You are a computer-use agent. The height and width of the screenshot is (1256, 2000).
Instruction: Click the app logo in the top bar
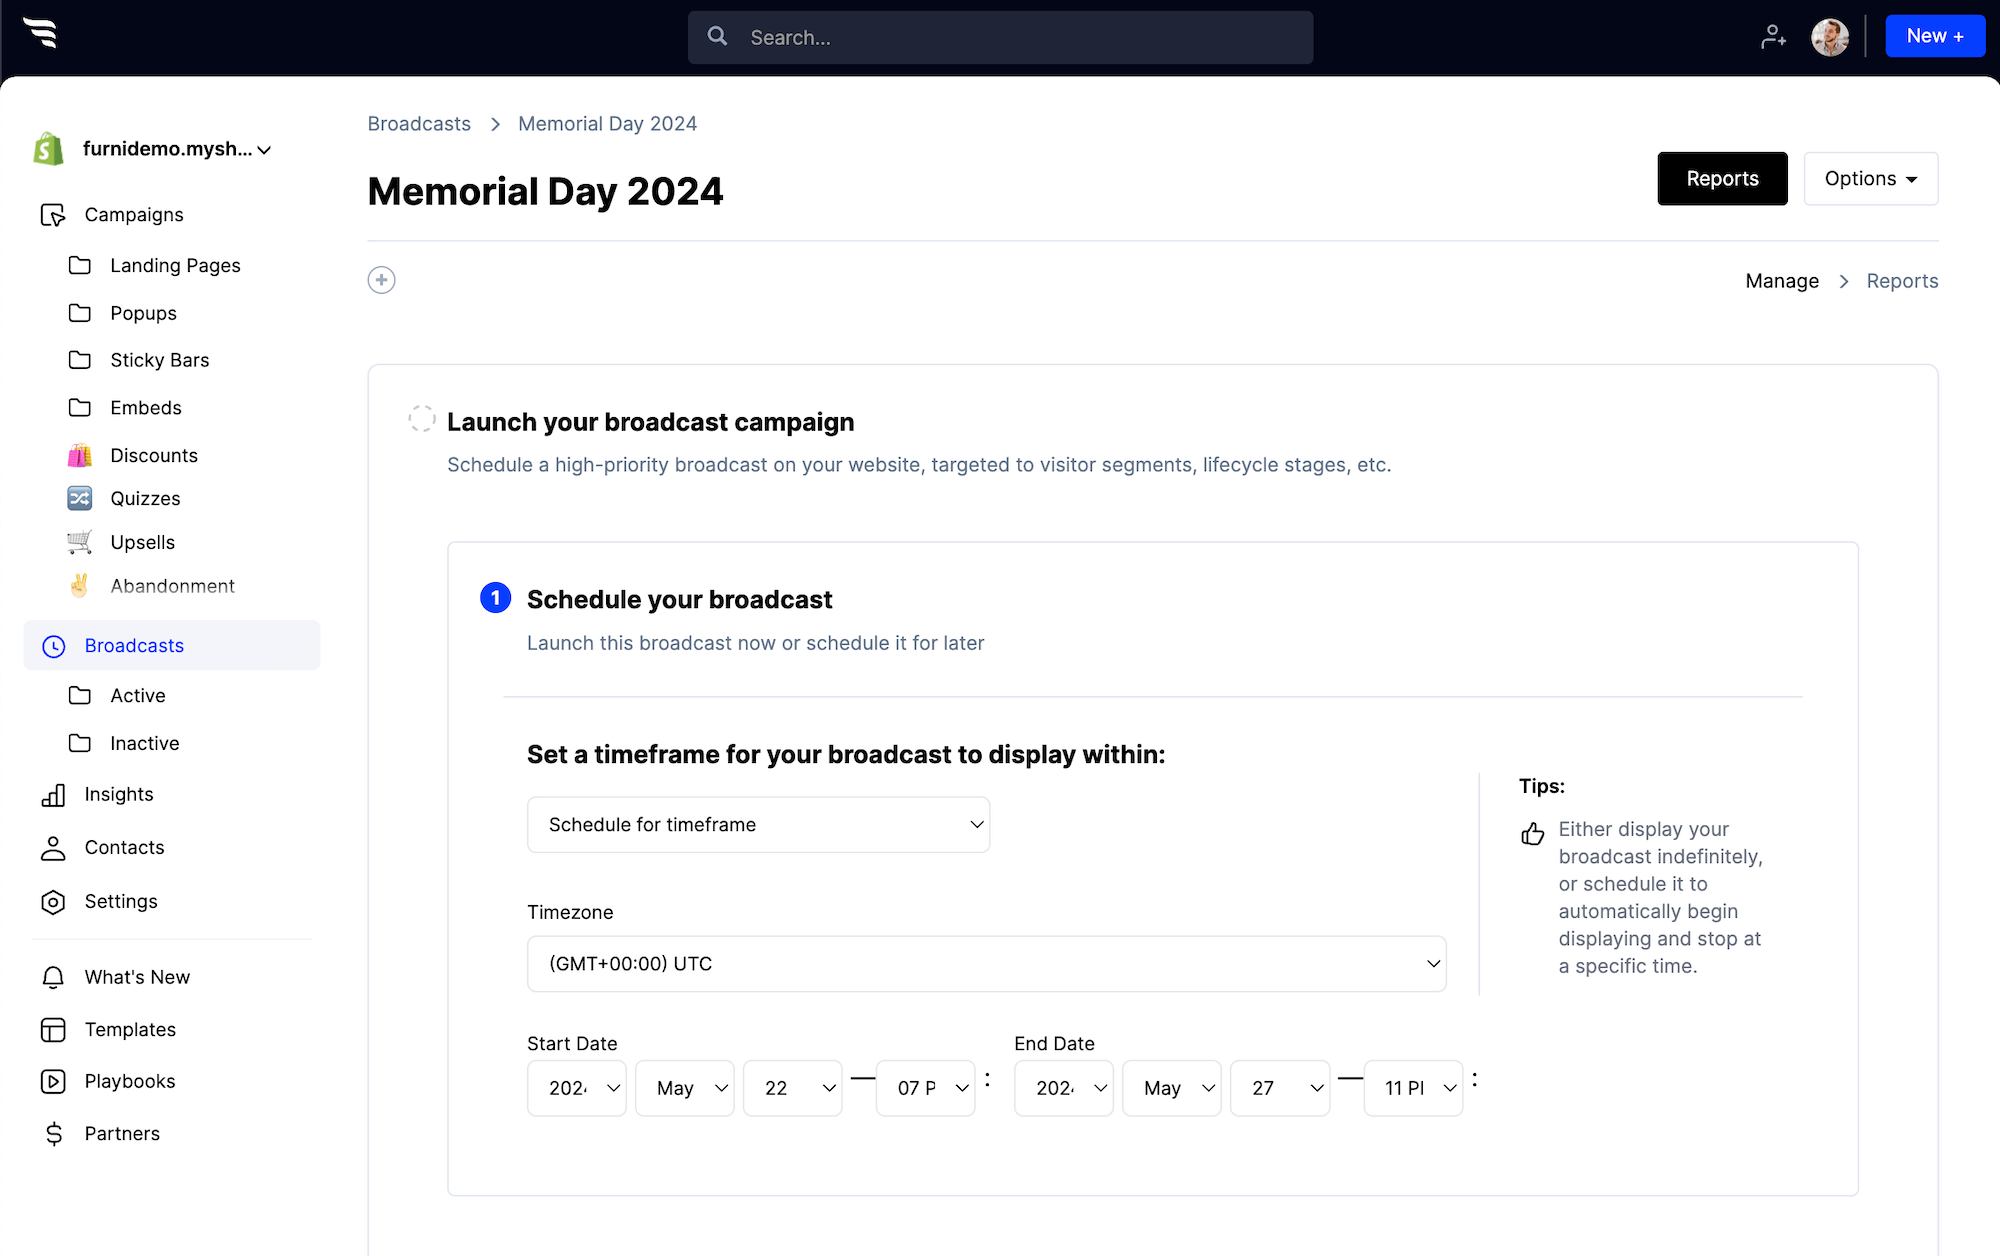tap(41, 33)
